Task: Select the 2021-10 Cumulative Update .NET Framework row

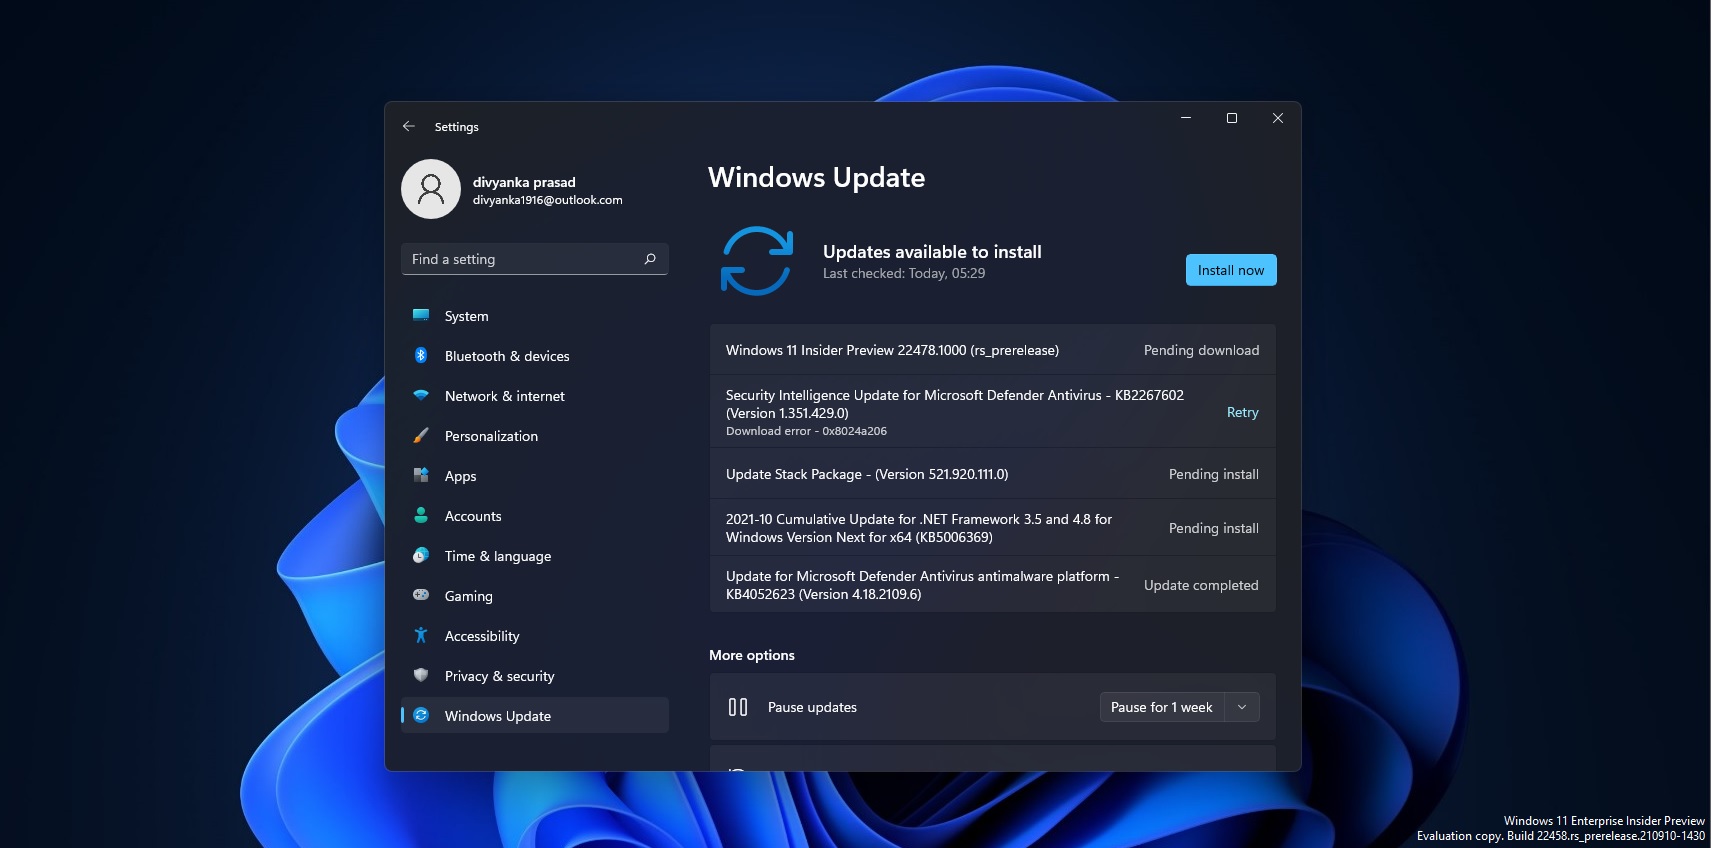Action: click(993, 528)
